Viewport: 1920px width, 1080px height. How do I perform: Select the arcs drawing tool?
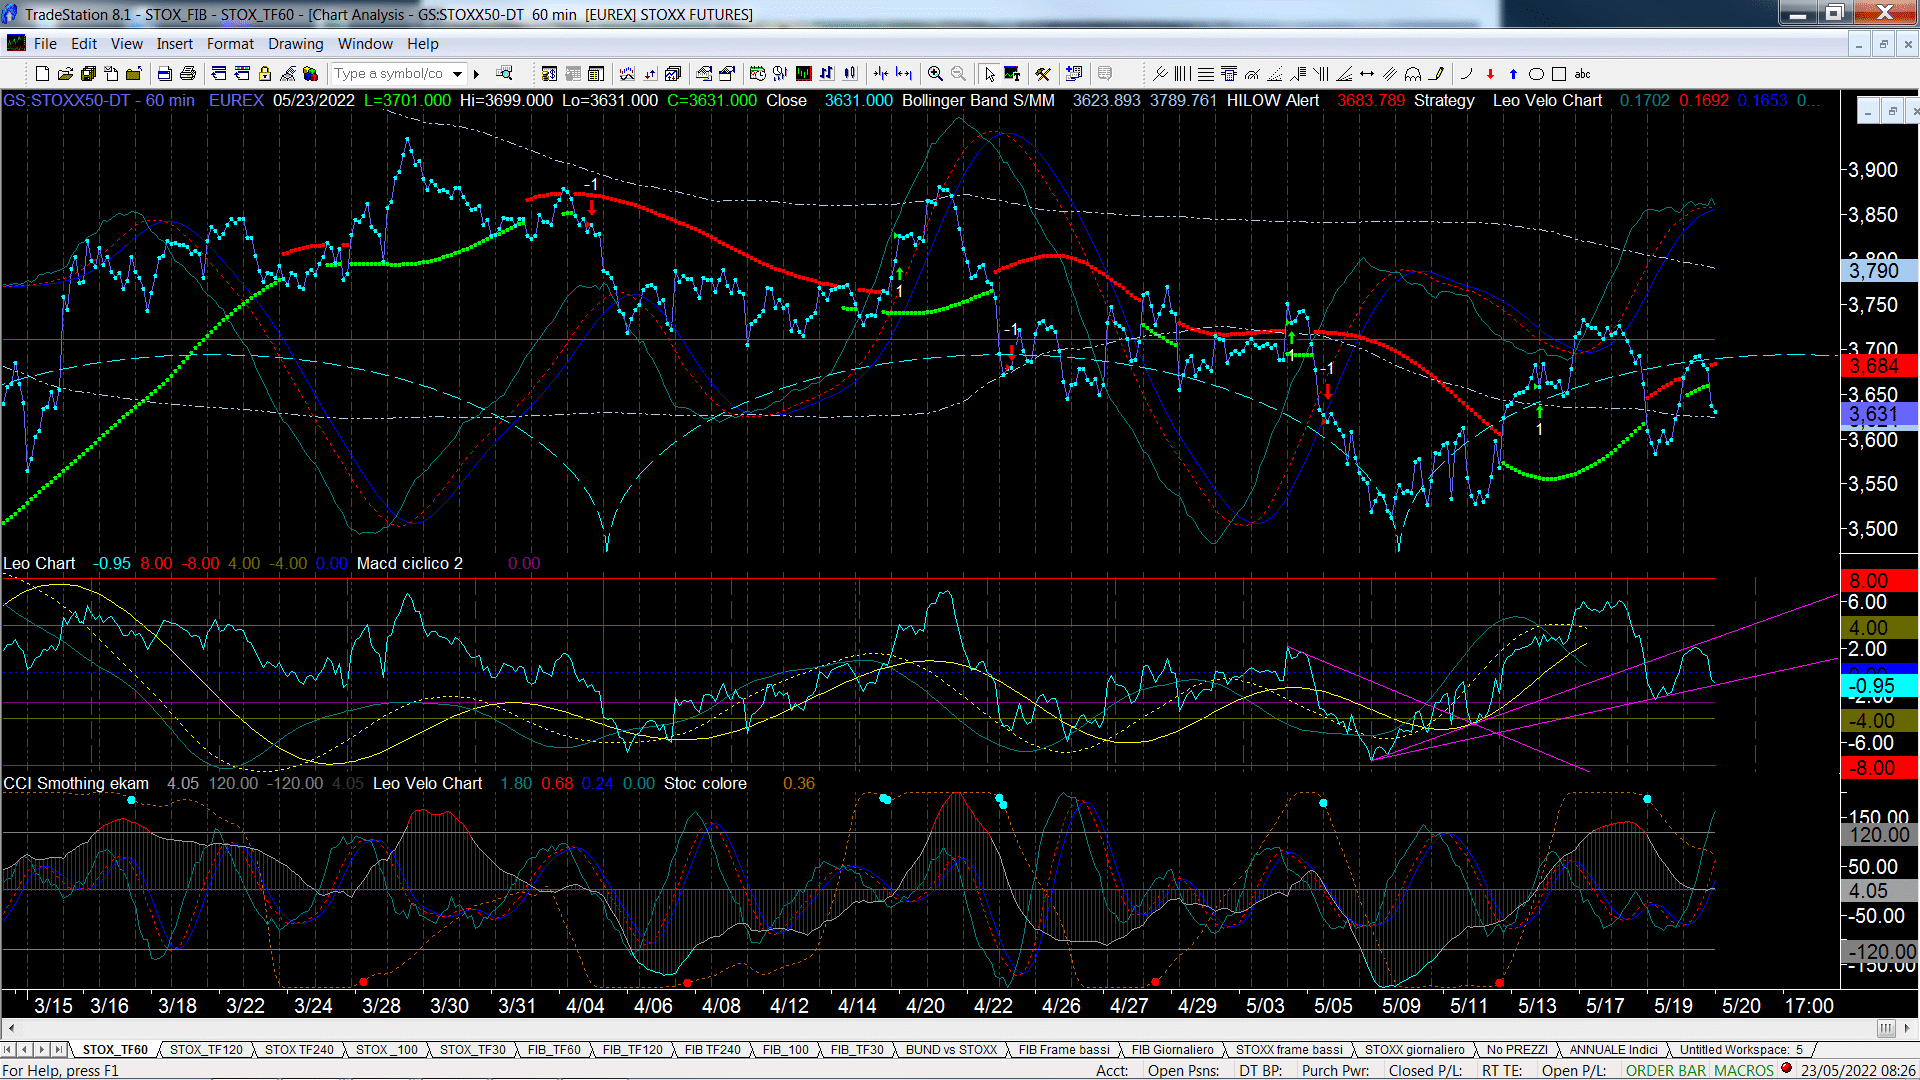1413,74
